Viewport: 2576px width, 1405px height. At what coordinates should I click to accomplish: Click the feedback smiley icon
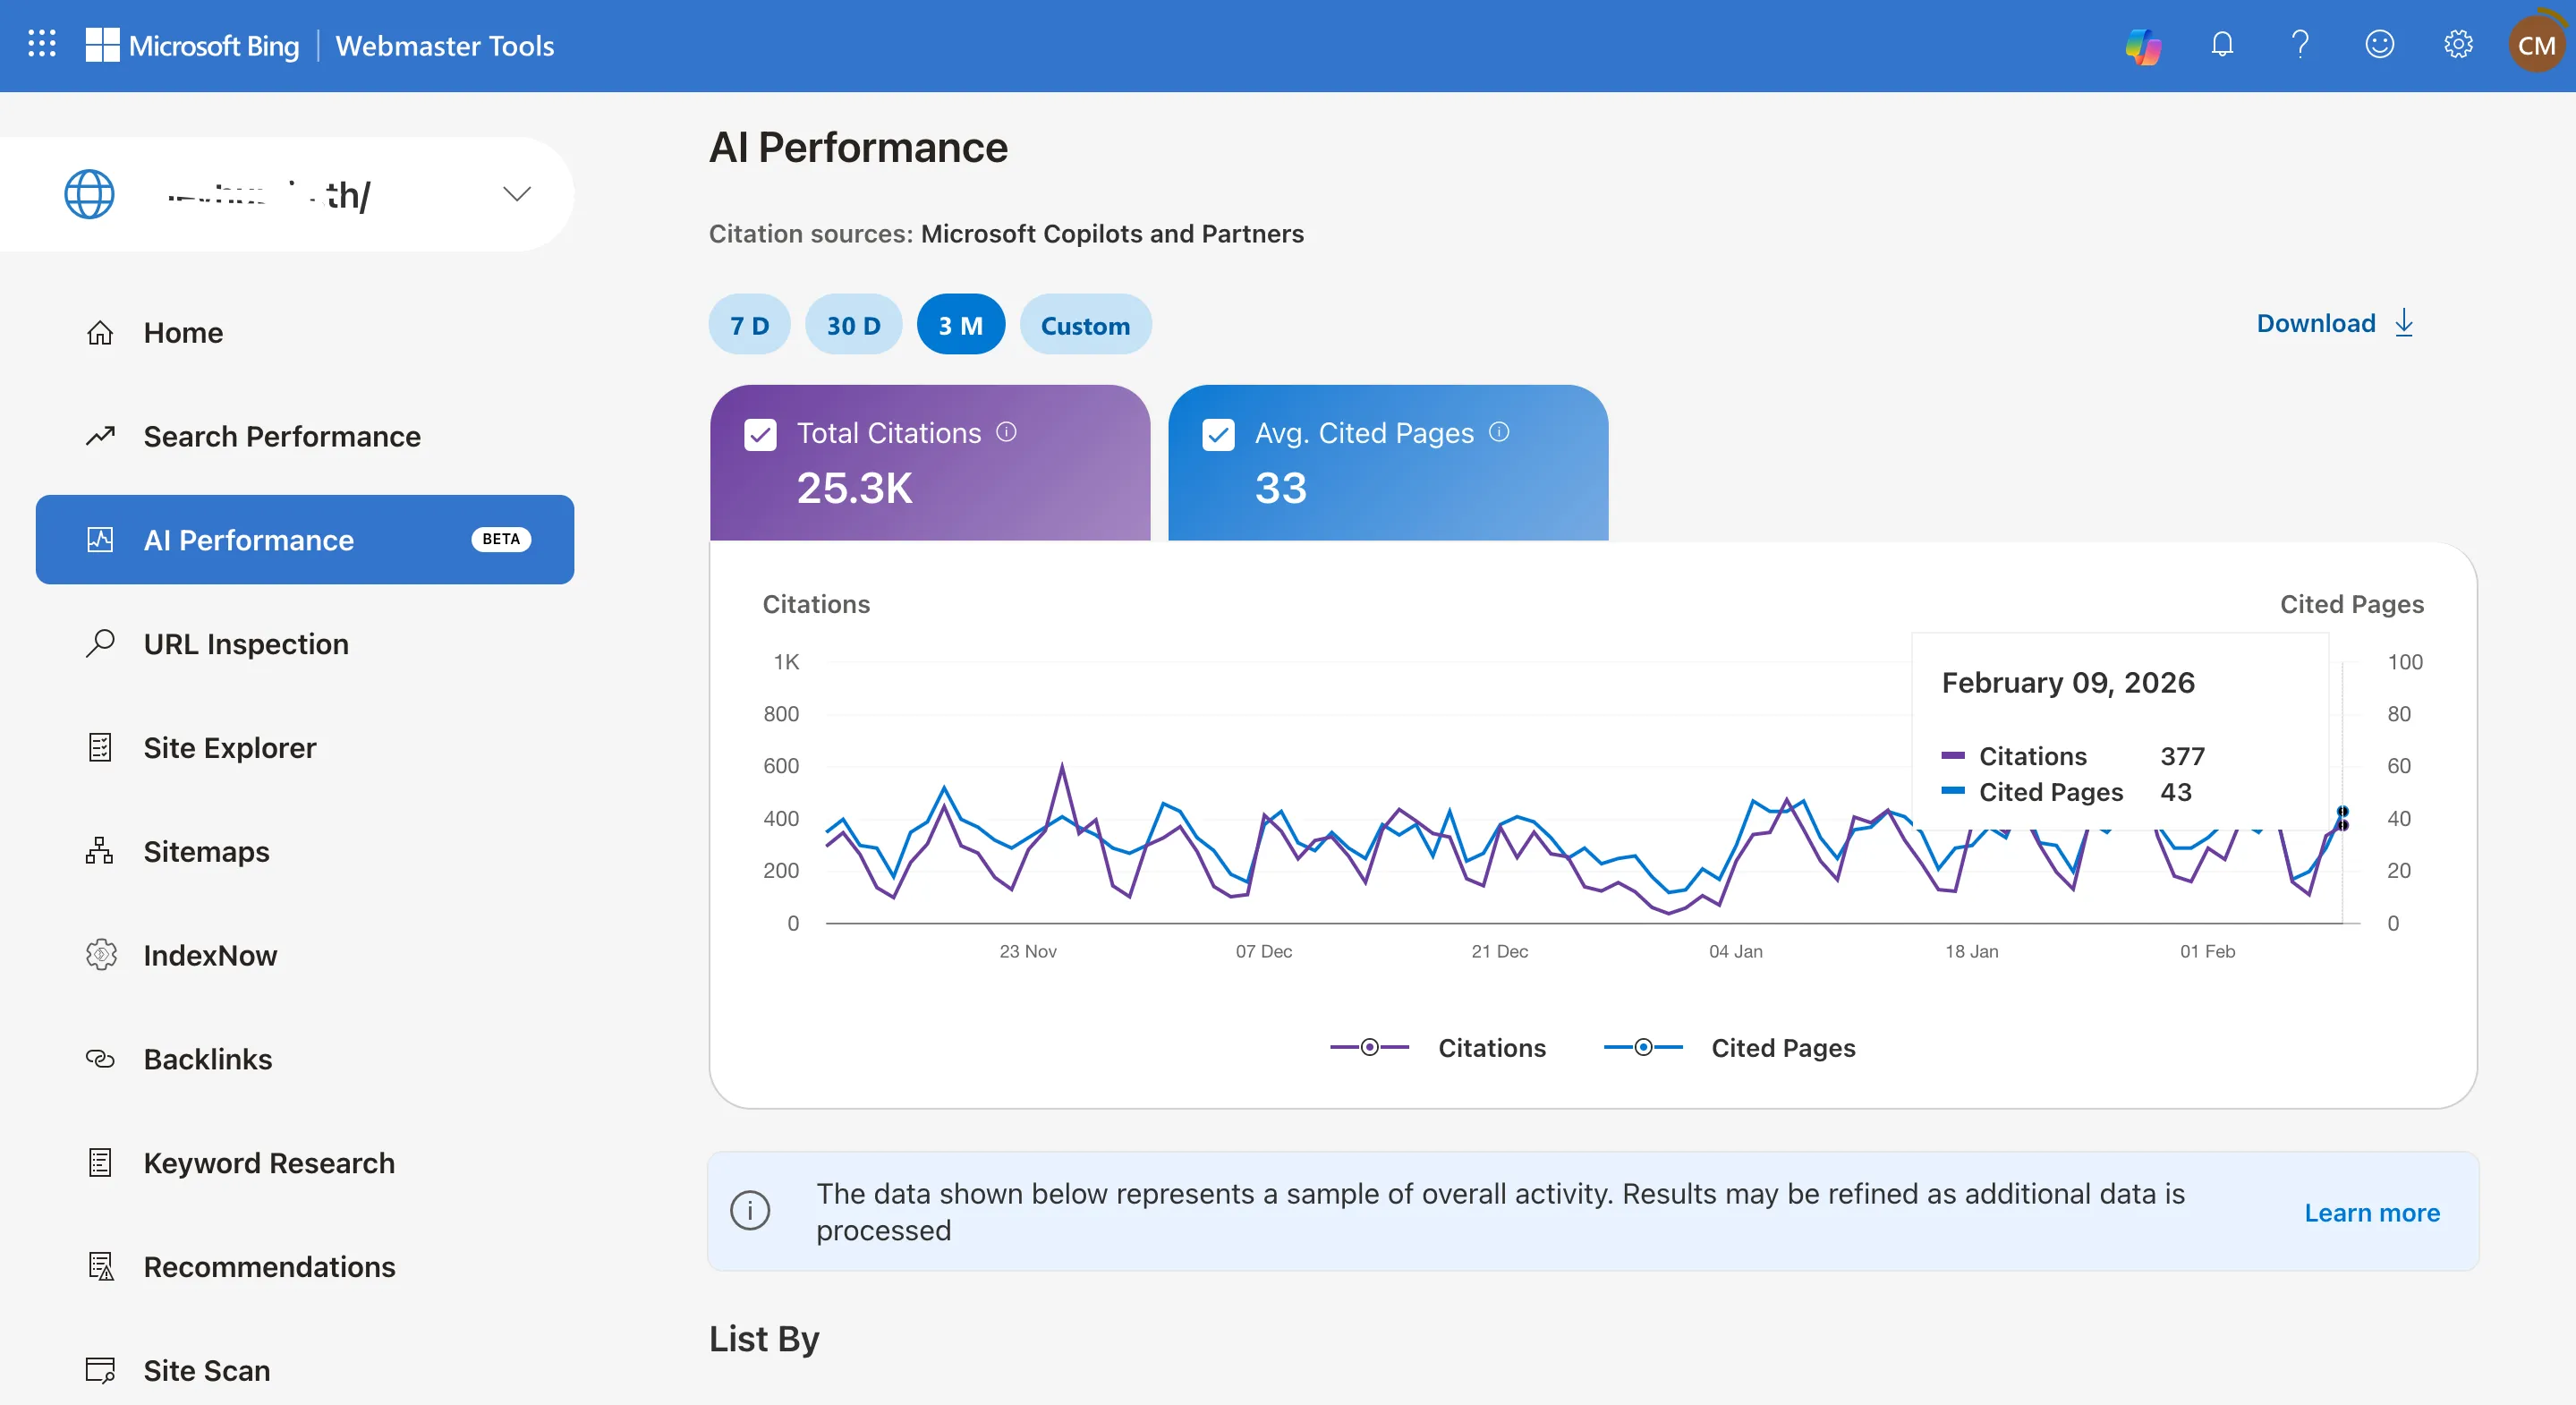pos(2381,45)
